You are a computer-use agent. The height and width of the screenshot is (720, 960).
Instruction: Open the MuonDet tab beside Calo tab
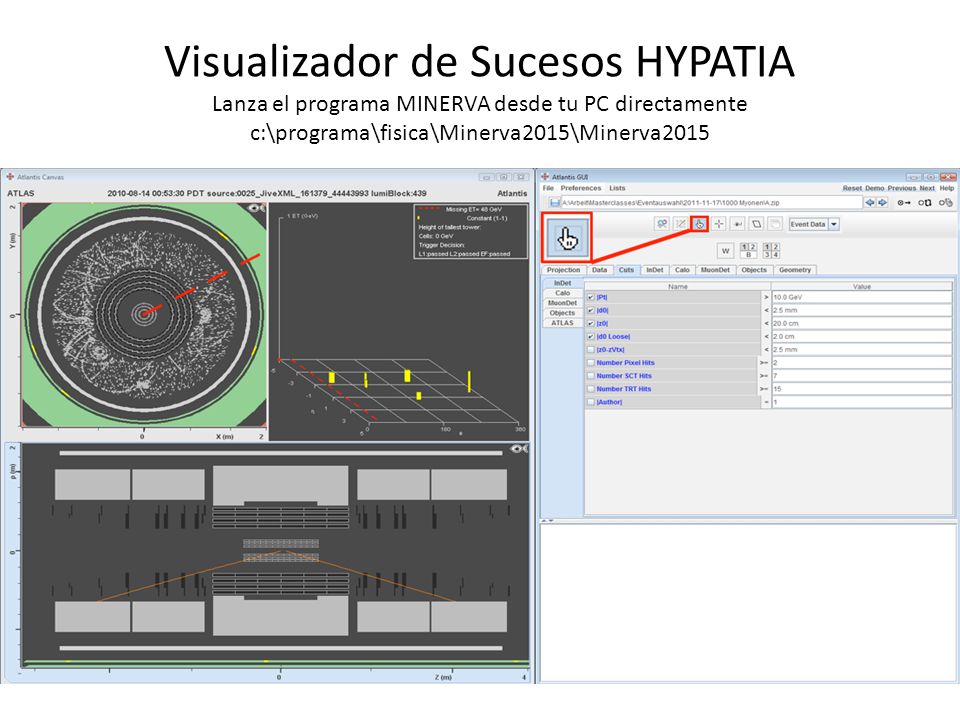click(715, 270)
